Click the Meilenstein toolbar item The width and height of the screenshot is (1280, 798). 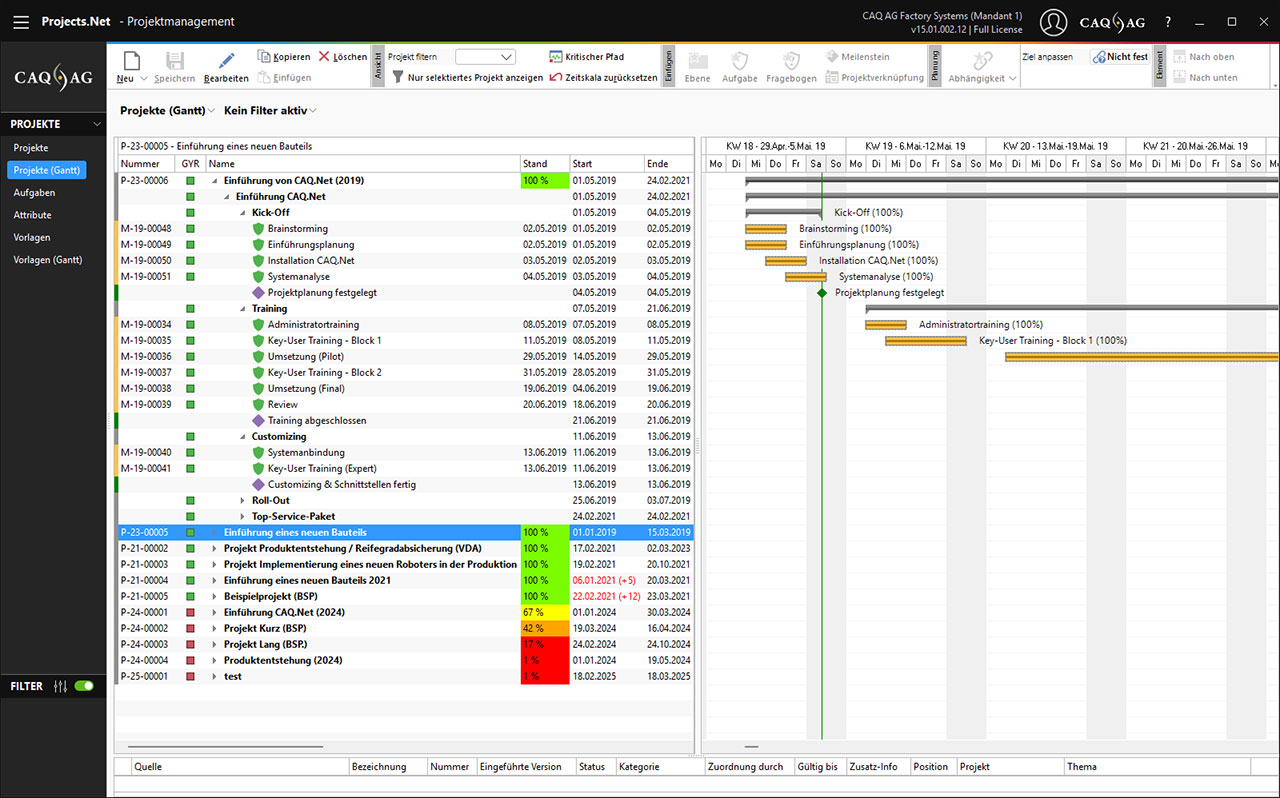click(858, 57)
